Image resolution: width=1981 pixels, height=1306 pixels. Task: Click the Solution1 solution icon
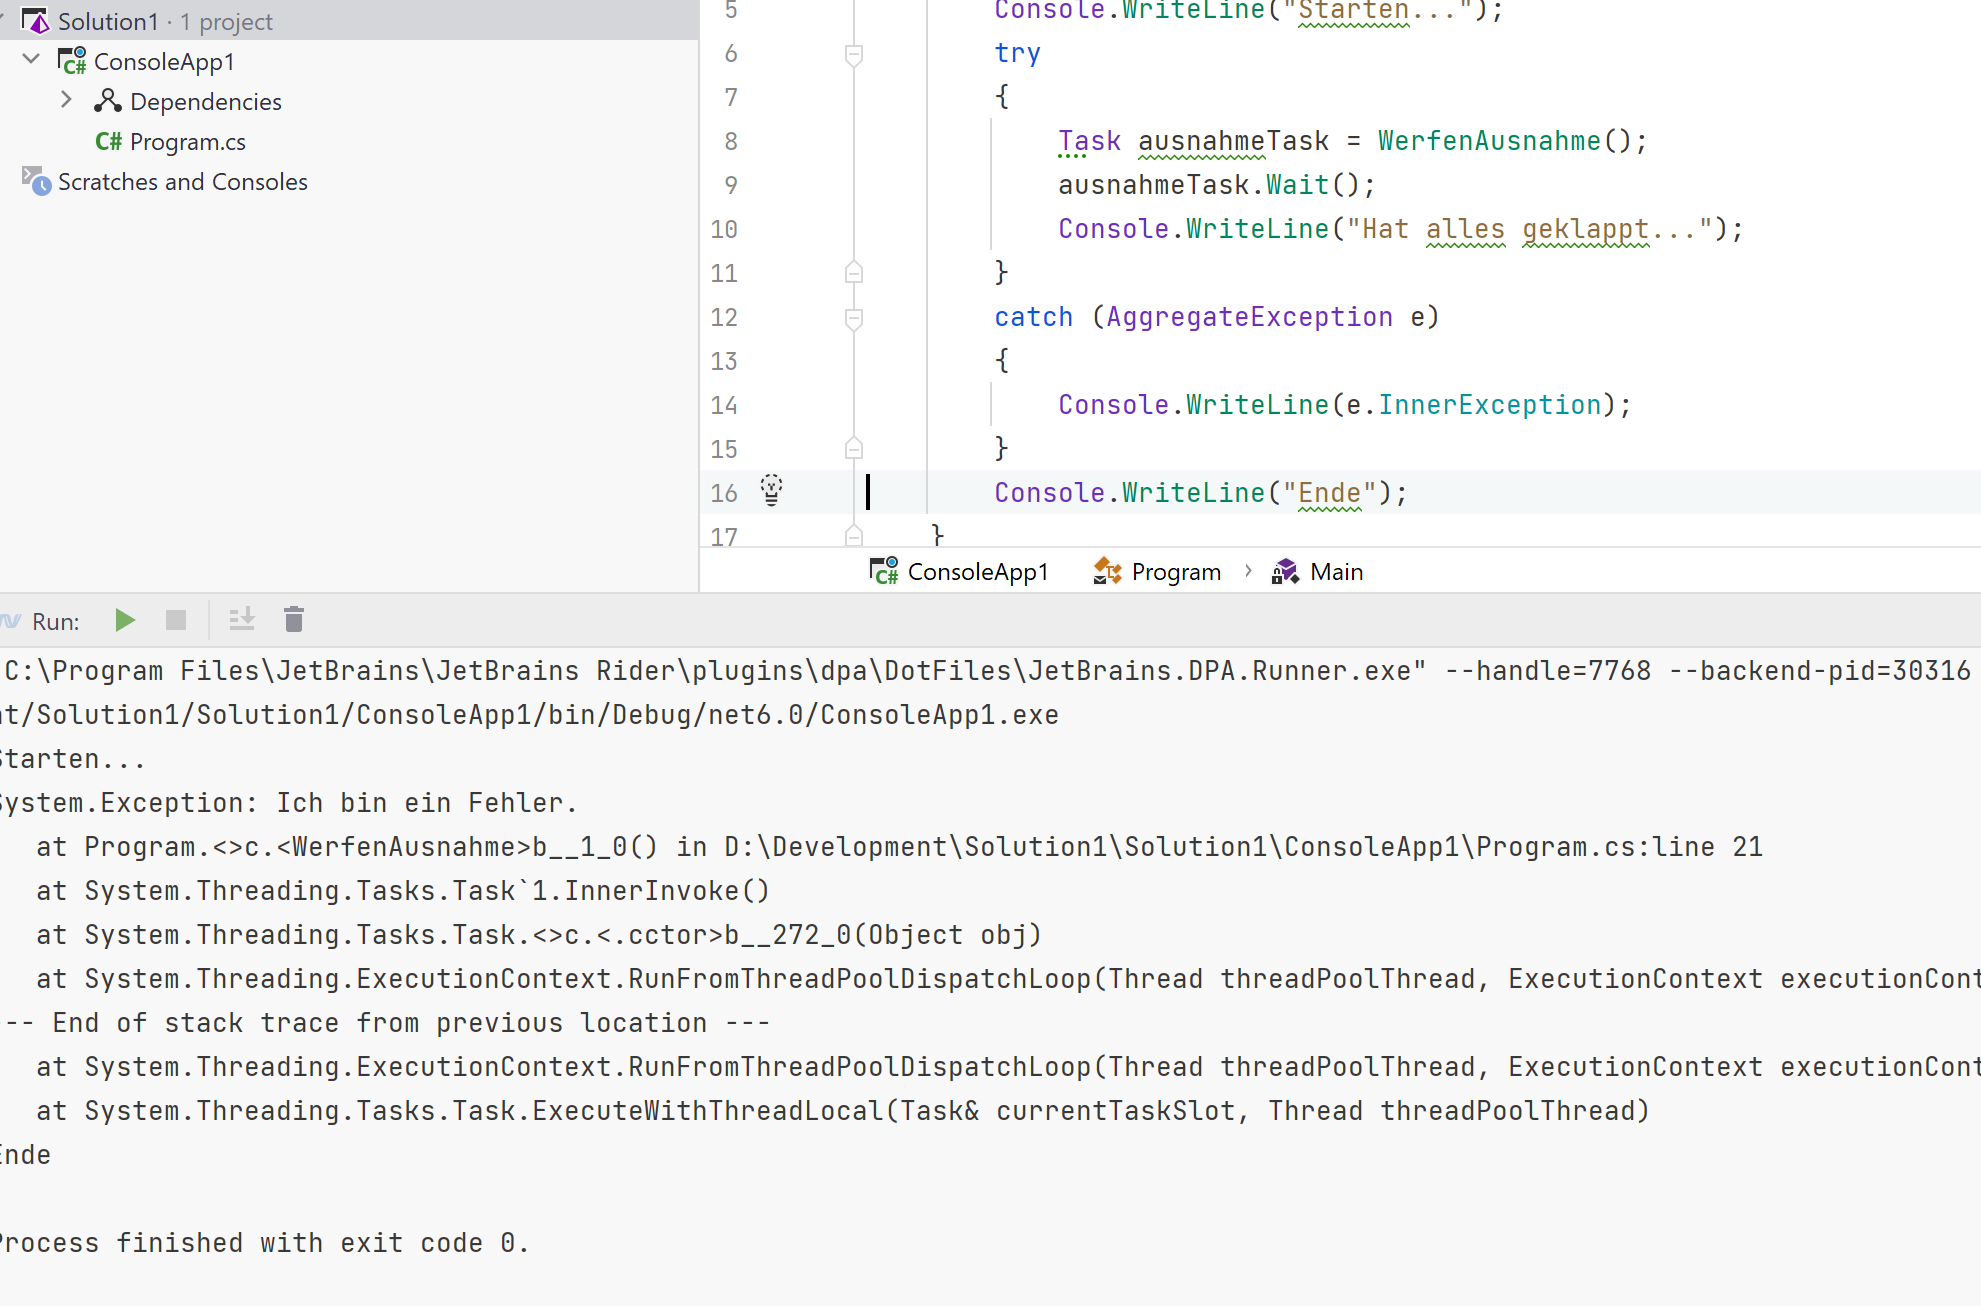click(x=36, y=21)
